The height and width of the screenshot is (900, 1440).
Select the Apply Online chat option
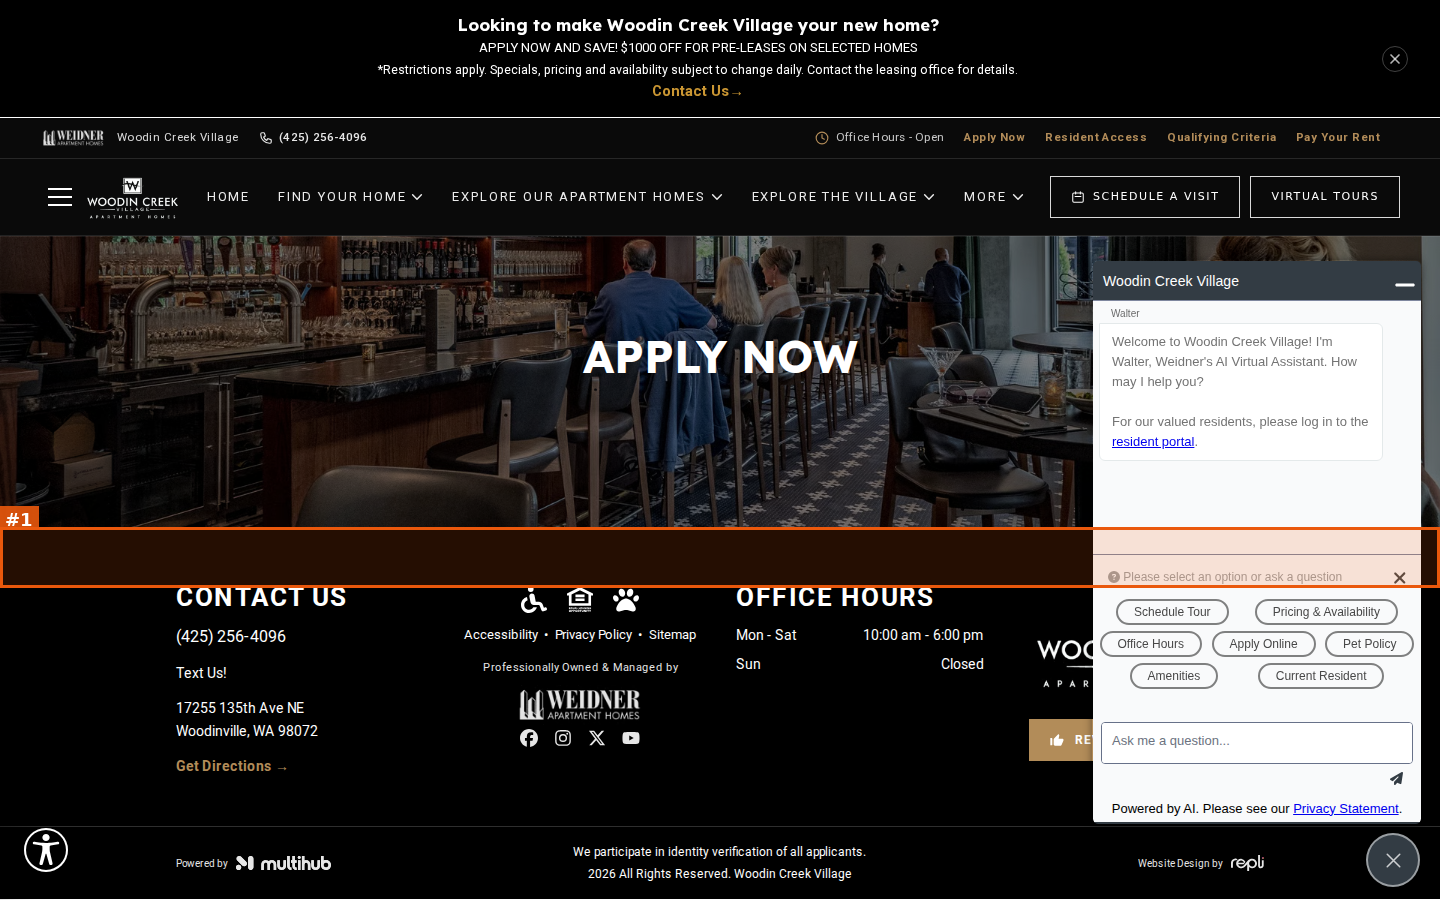click(x=1263, y=644)
